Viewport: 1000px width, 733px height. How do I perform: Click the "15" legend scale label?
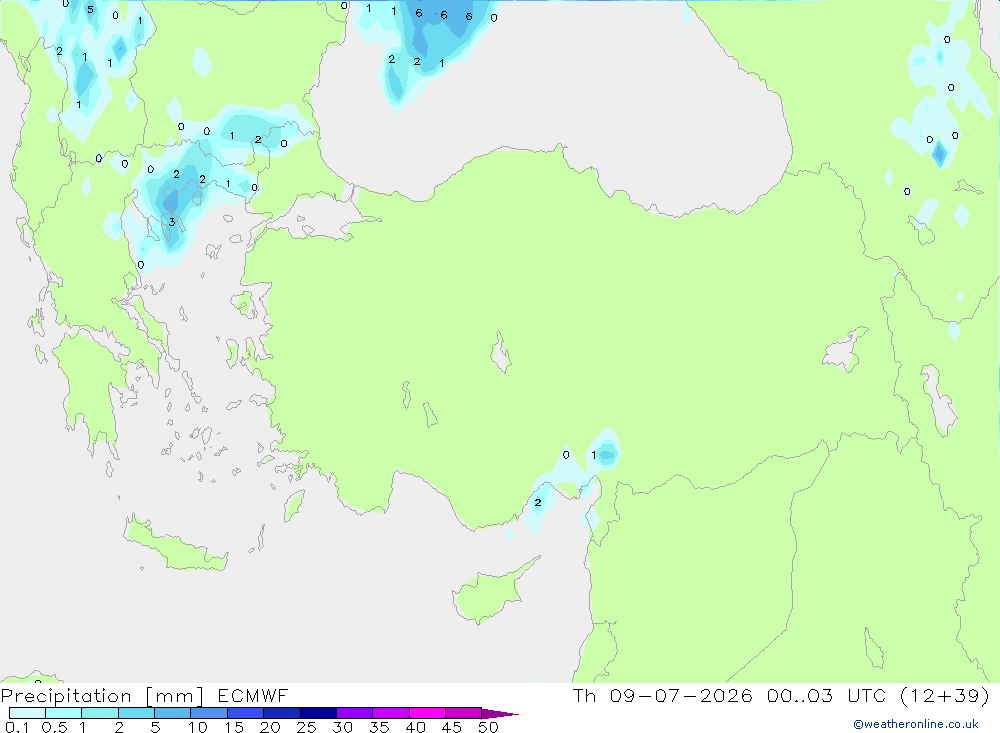234,727
